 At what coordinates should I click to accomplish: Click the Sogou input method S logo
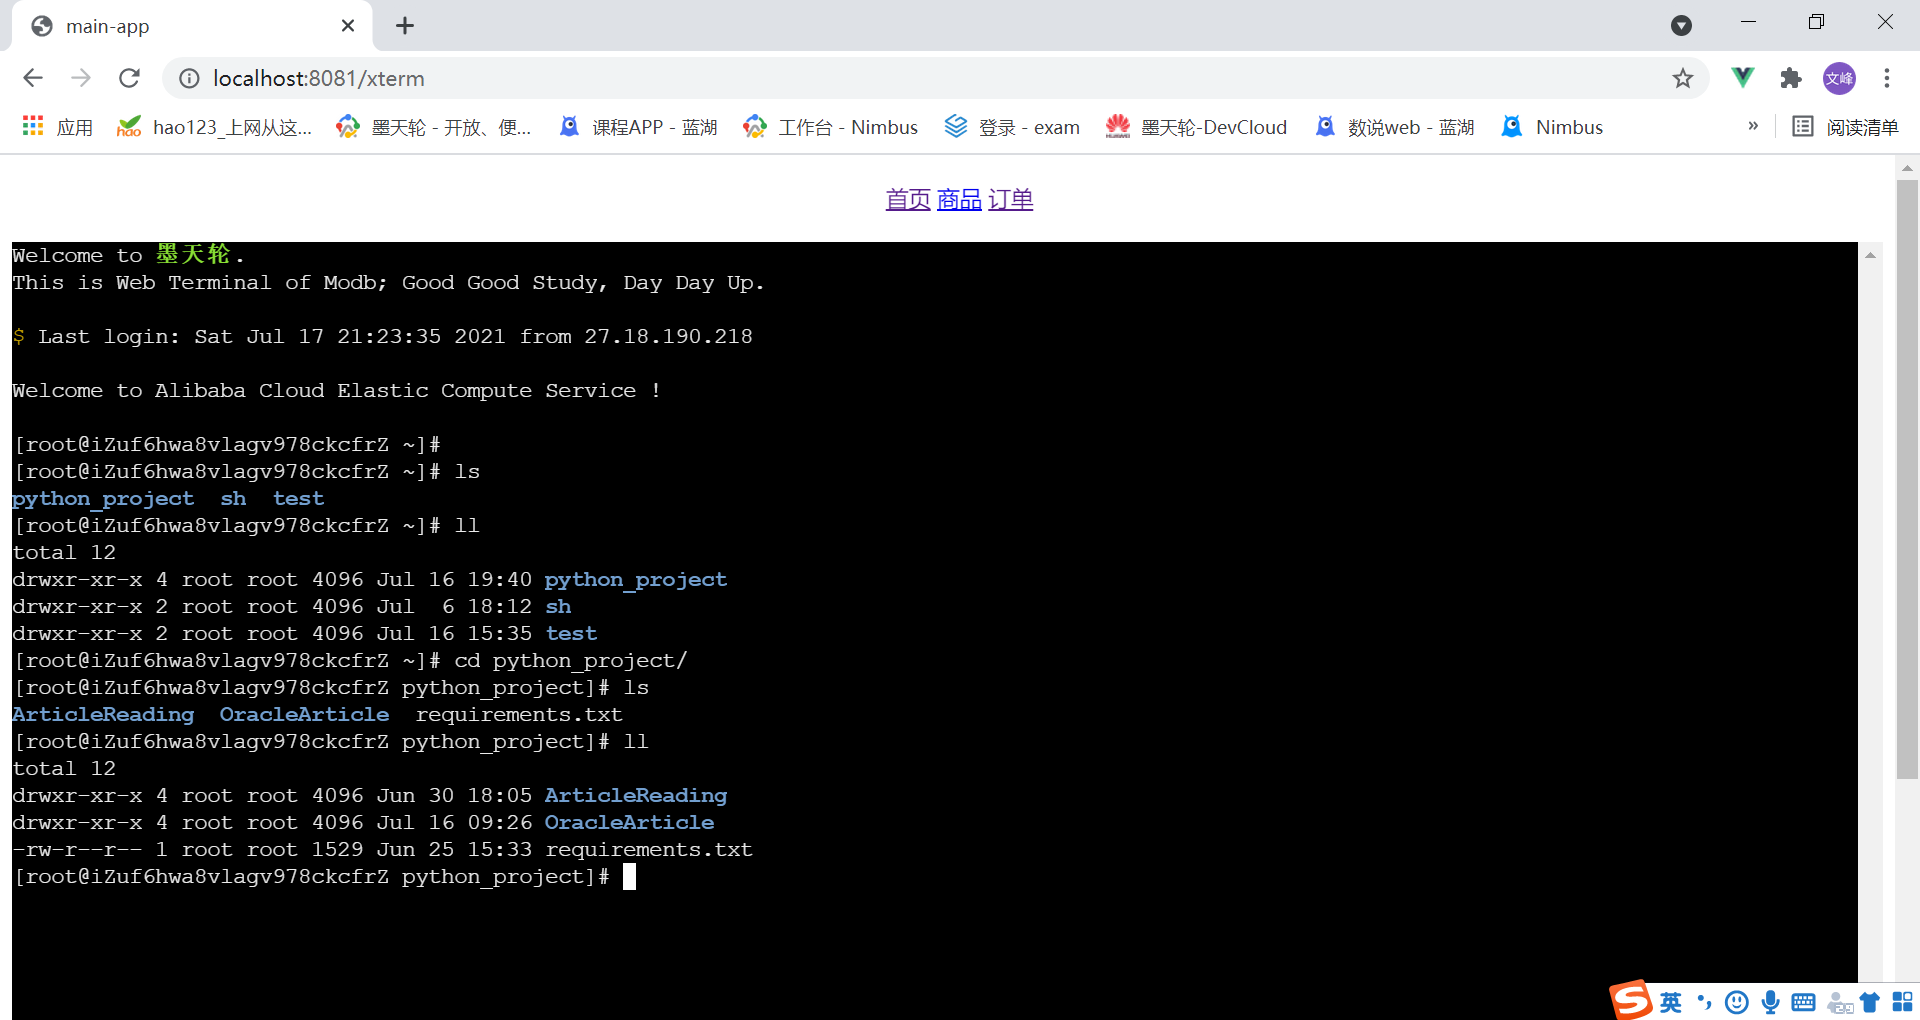point(1630,1000)
